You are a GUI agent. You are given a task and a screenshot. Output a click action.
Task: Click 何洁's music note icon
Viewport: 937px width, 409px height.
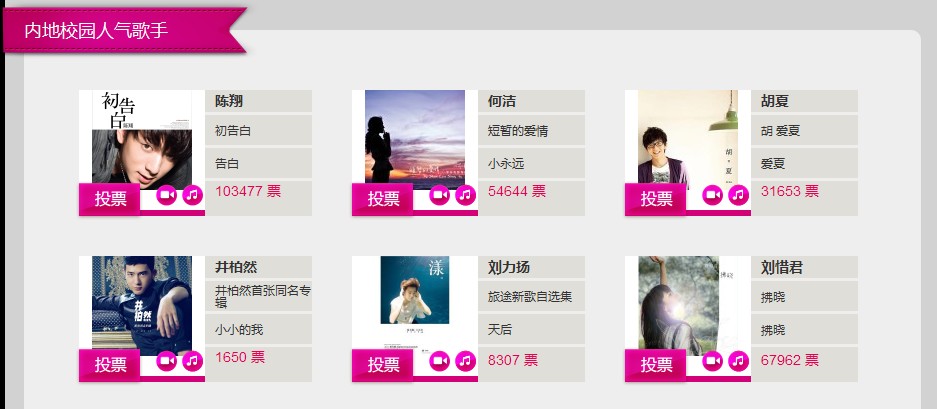[x=466, y=195]
